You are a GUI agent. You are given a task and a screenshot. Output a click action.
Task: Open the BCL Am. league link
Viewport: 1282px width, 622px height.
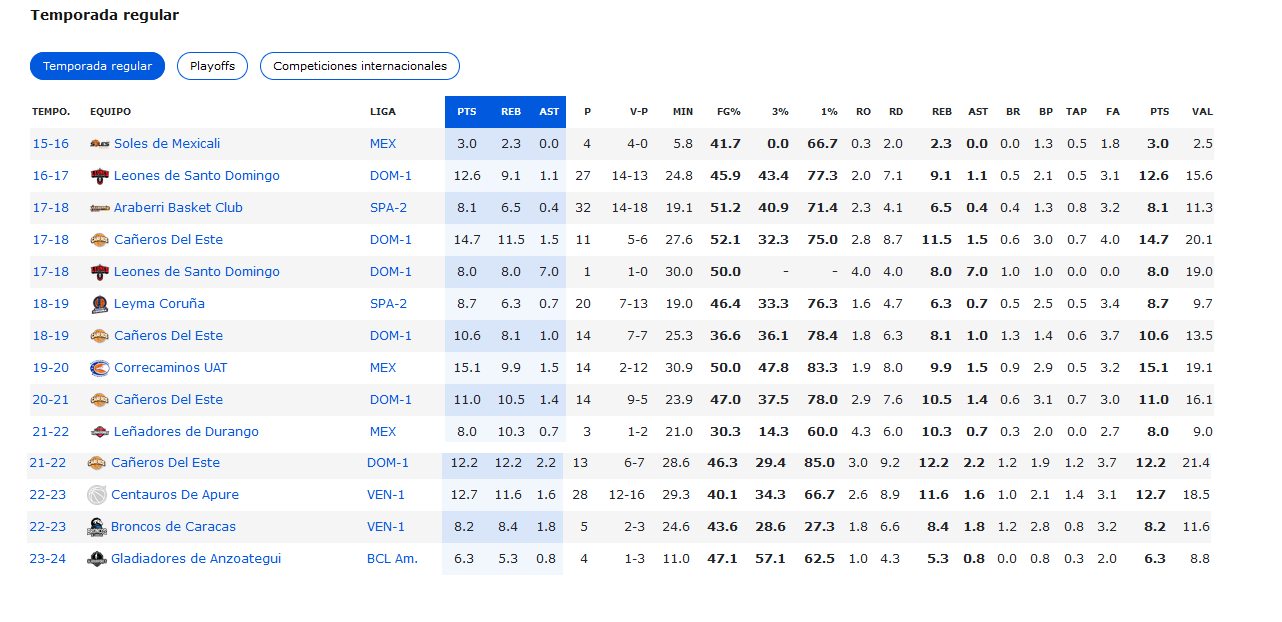392,559
